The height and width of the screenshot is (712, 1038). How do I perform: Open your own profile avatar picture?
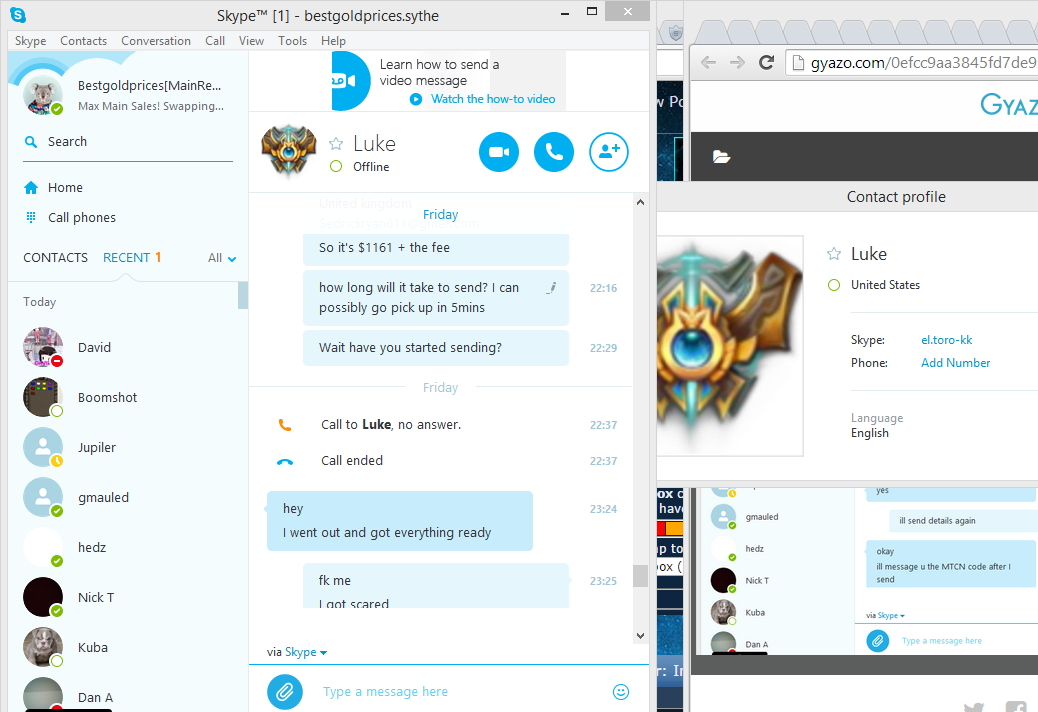coord(42,95)
